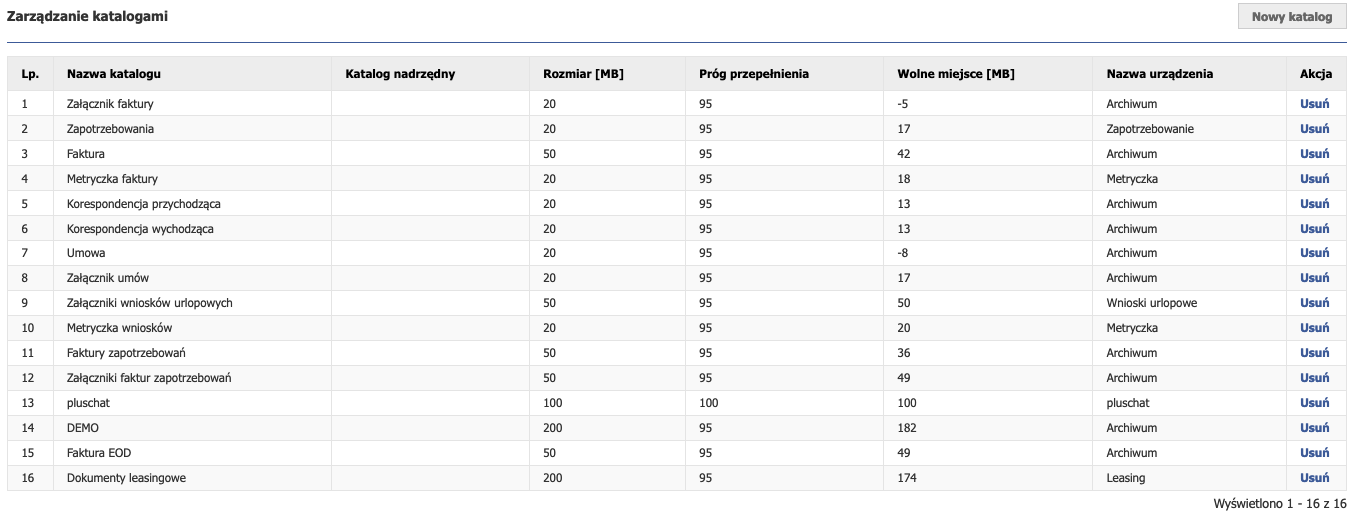
Task: Sort by the Wolne miejsce [MB] header
Action: 956,74
